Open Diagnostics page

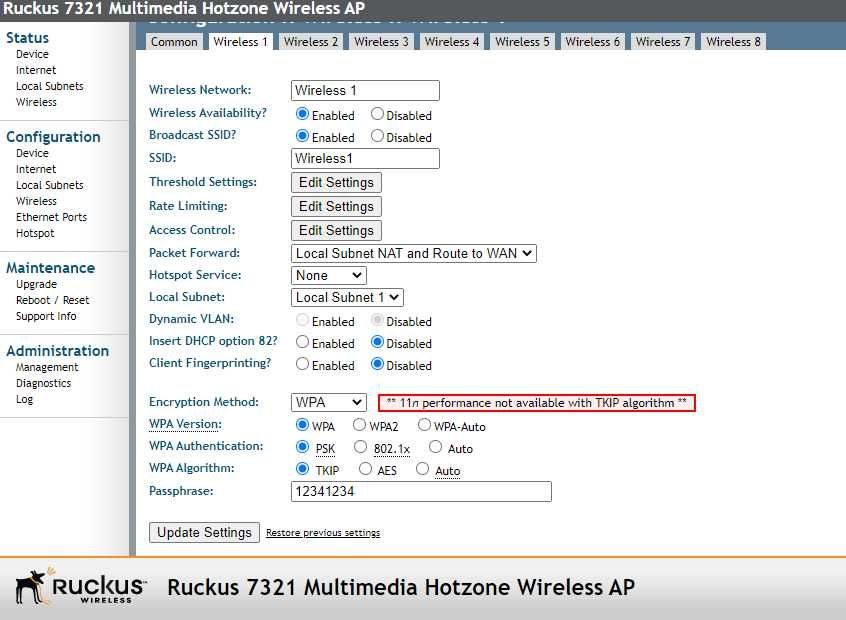click(x=43, y=383)
